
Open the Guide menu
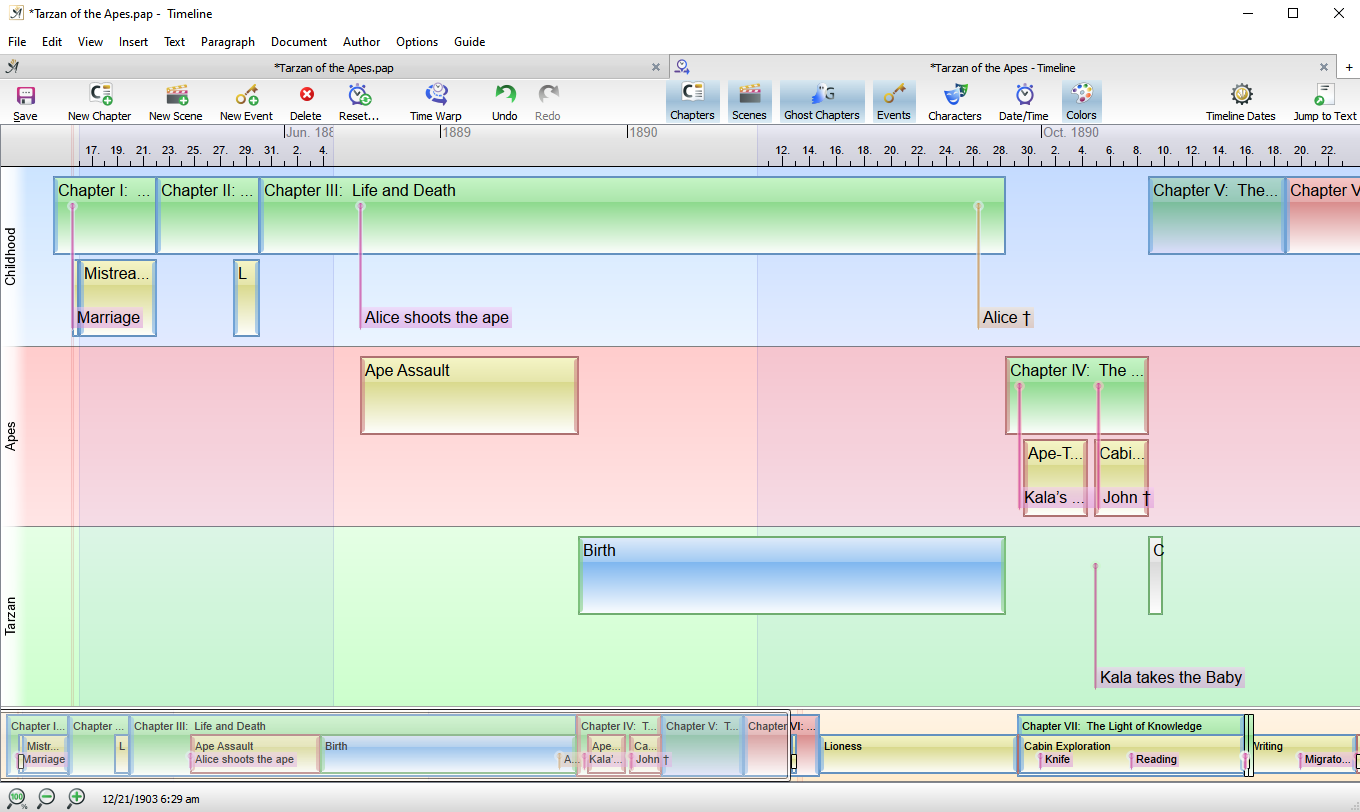469,42
